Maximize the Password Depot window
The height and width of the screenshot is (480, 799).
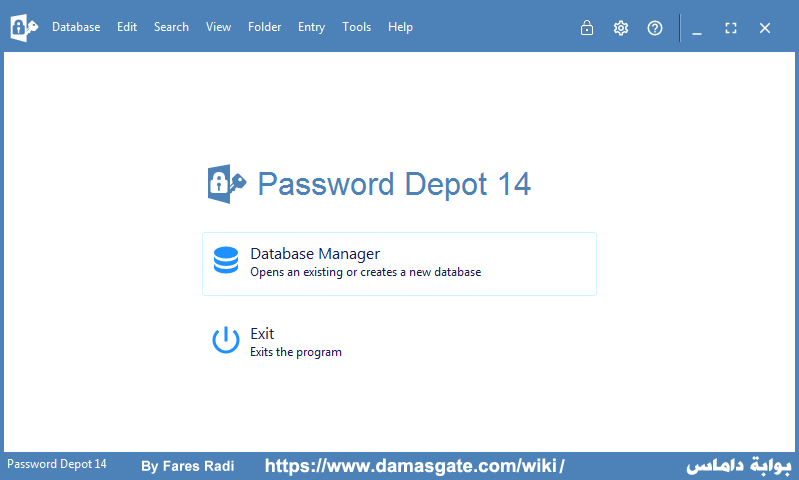[731, 28]
